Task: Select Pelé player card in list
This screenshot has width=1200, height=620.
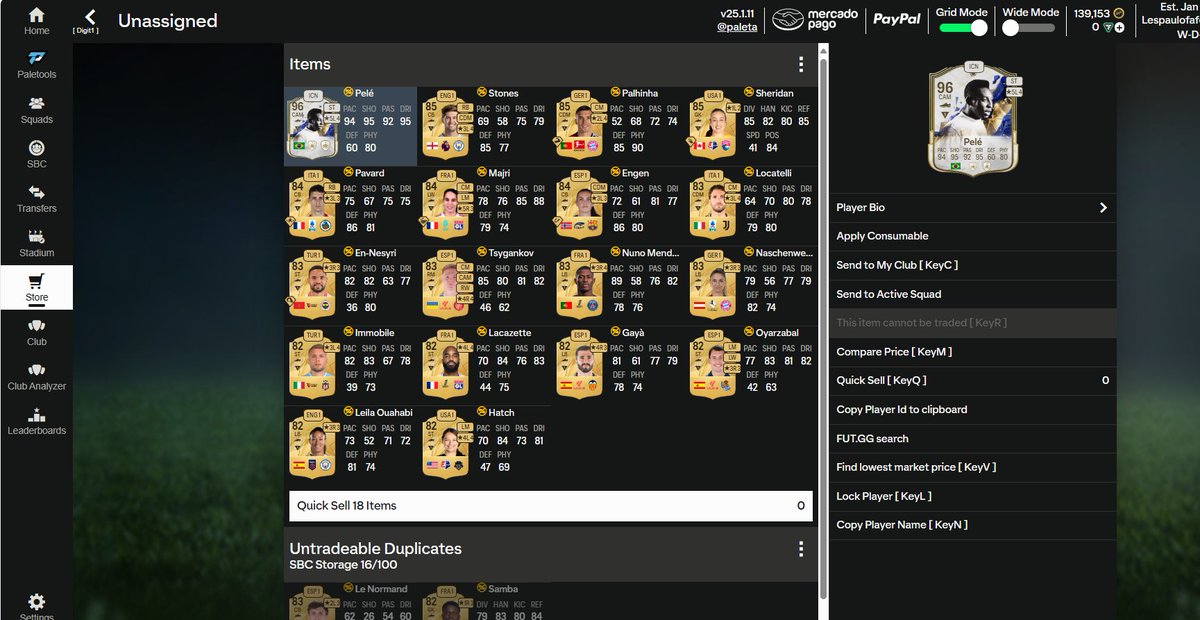Action: (x=350, y=126)
